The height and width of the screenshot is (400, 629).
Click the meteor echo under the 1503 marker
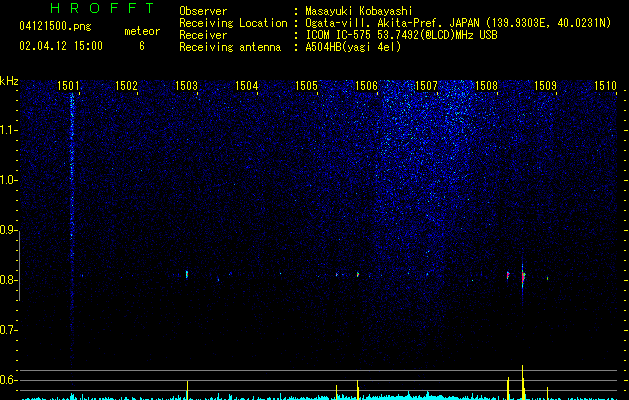(187, 274)
